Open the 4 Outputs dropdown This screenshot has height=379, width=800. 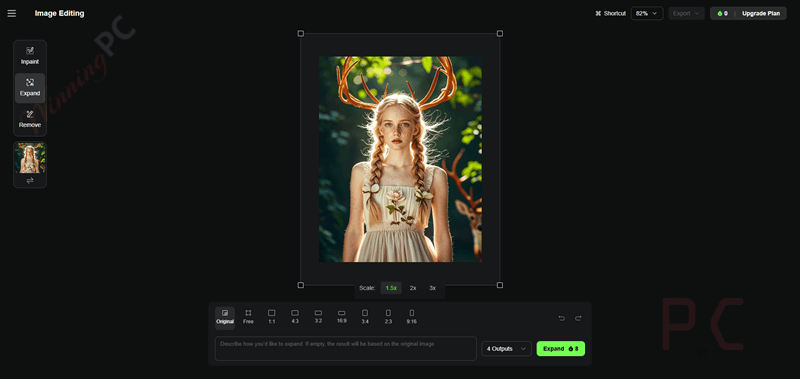tap(507, 348)
